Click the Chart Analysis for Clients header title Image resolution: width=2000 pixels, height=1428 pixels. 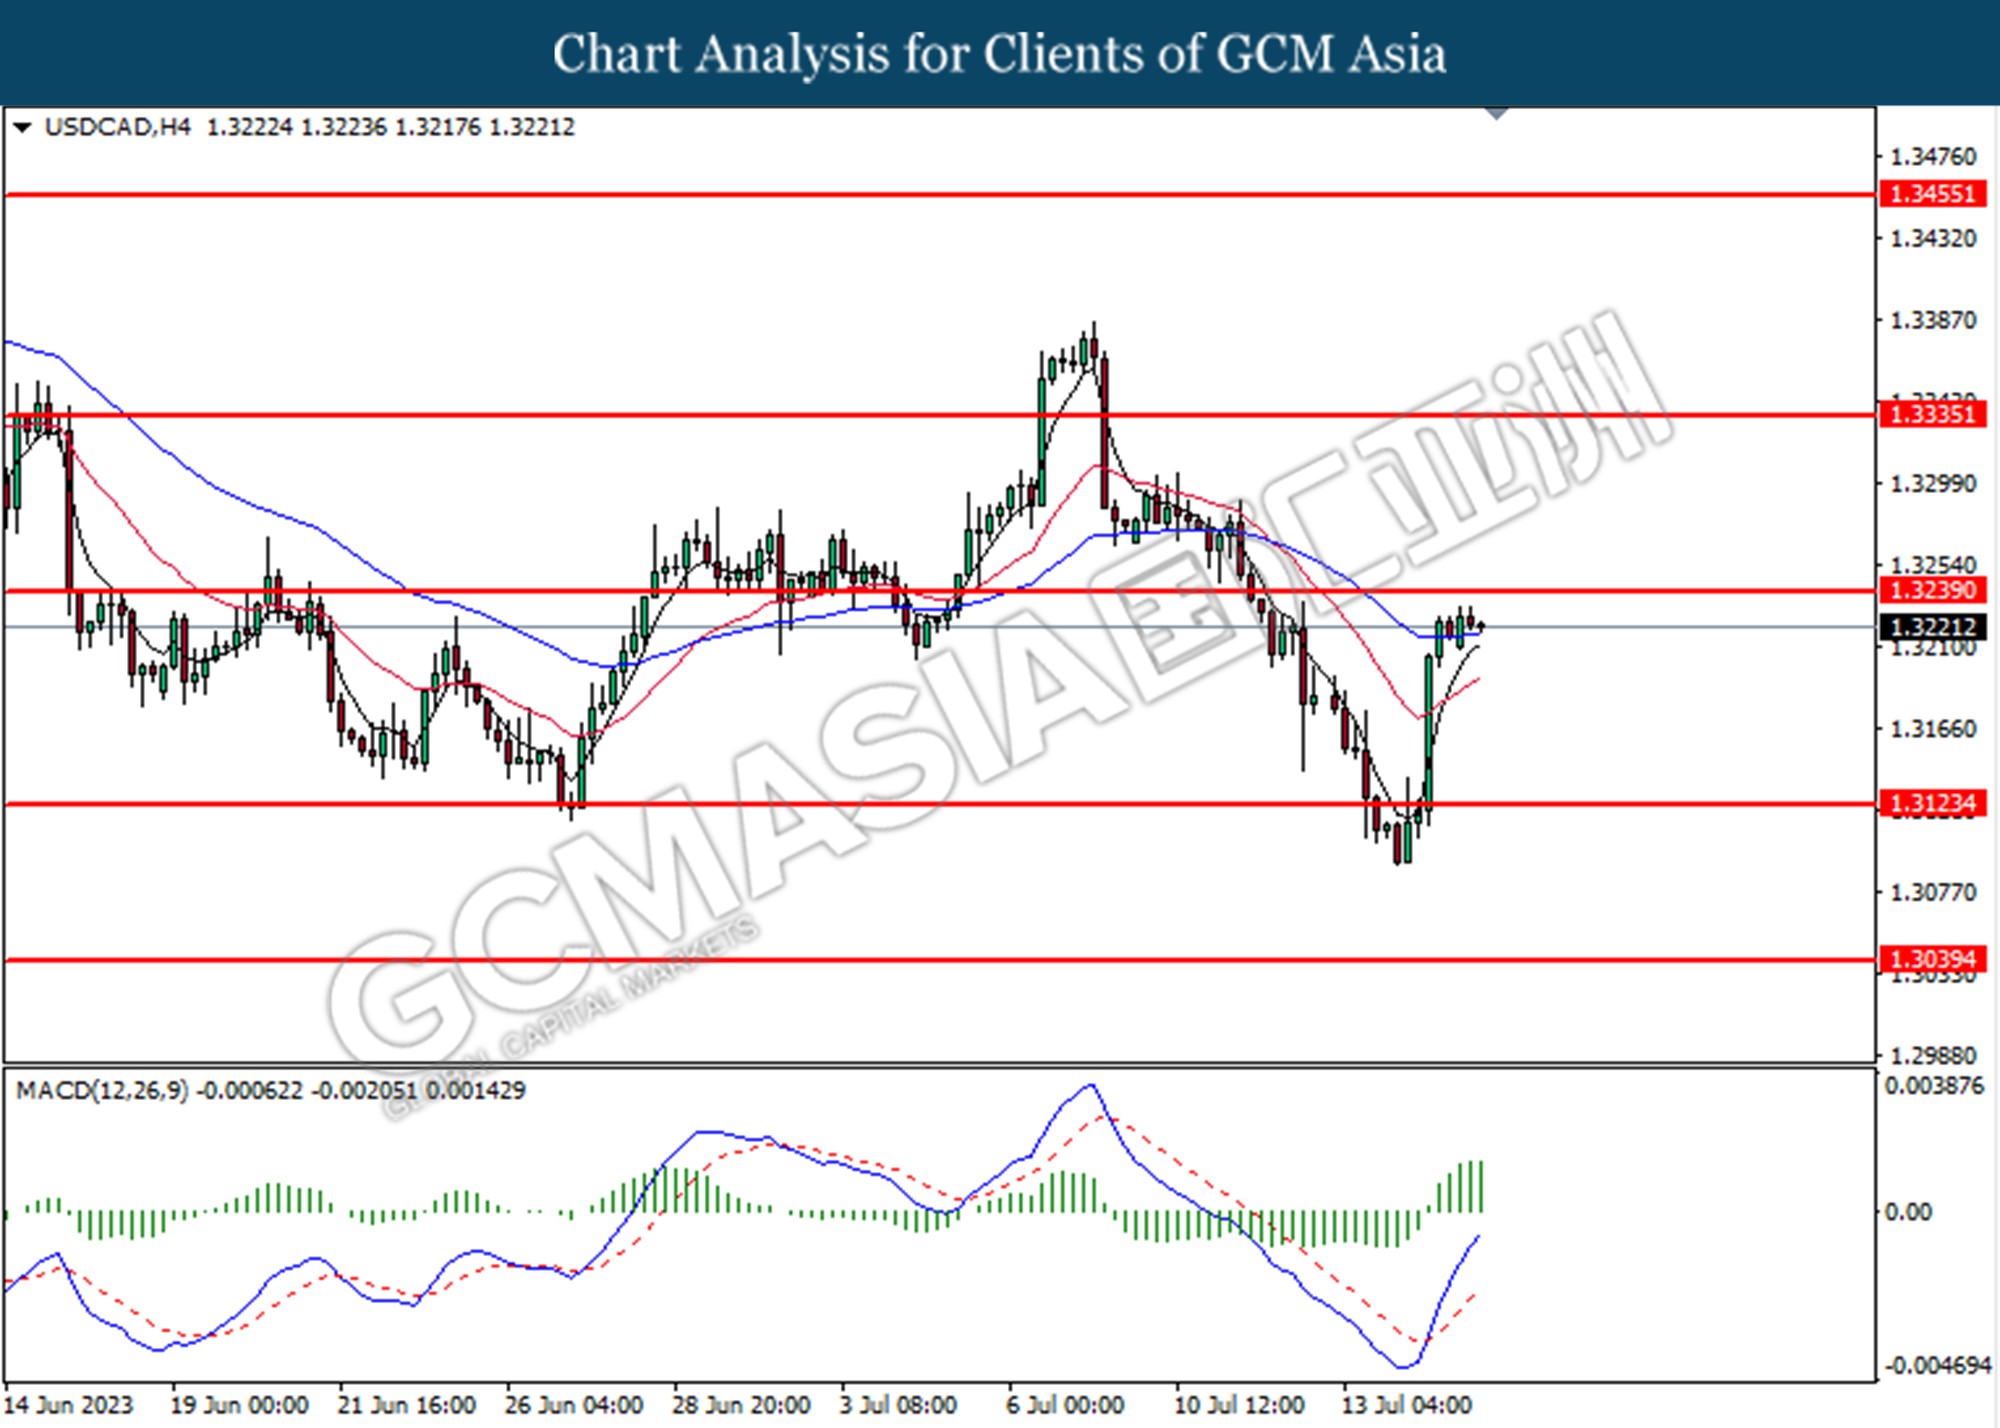(x=1000, y=54)
